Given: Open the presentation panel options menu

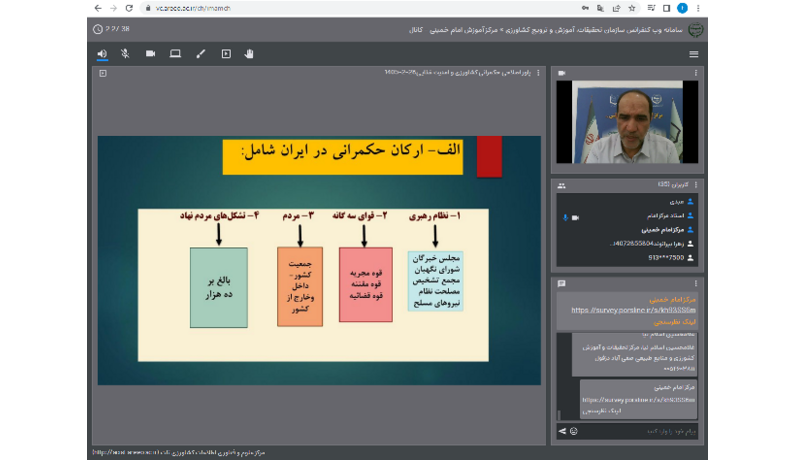Looking at the screenshot, I should point(538,73).
